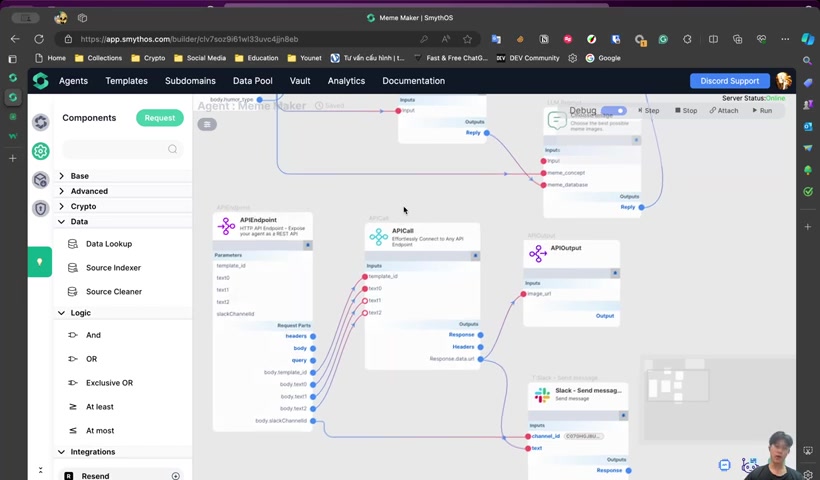820x480 pixels.
Task: Click the Stop debug button
Action: [686, 111]
